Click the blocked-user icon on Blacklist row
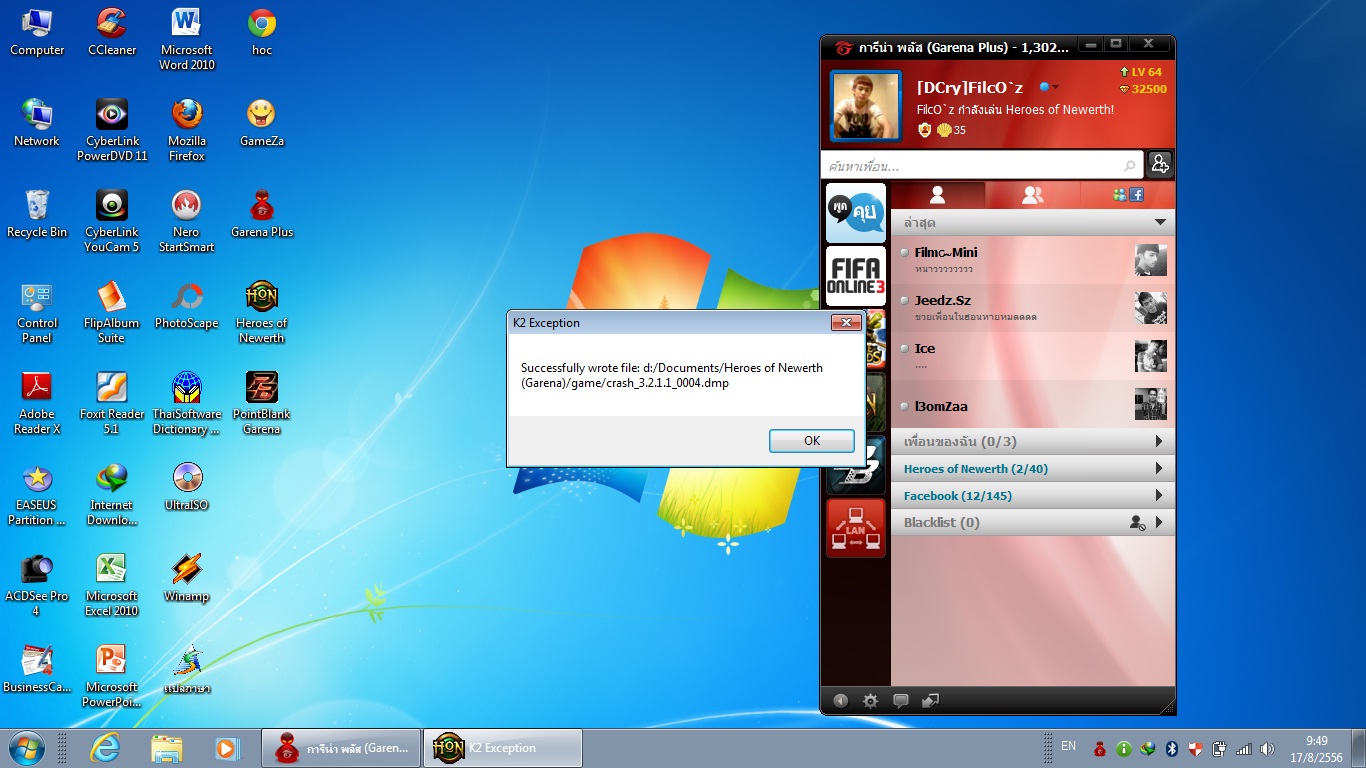Screen dimensions: 1366x768 (1137, 522)
